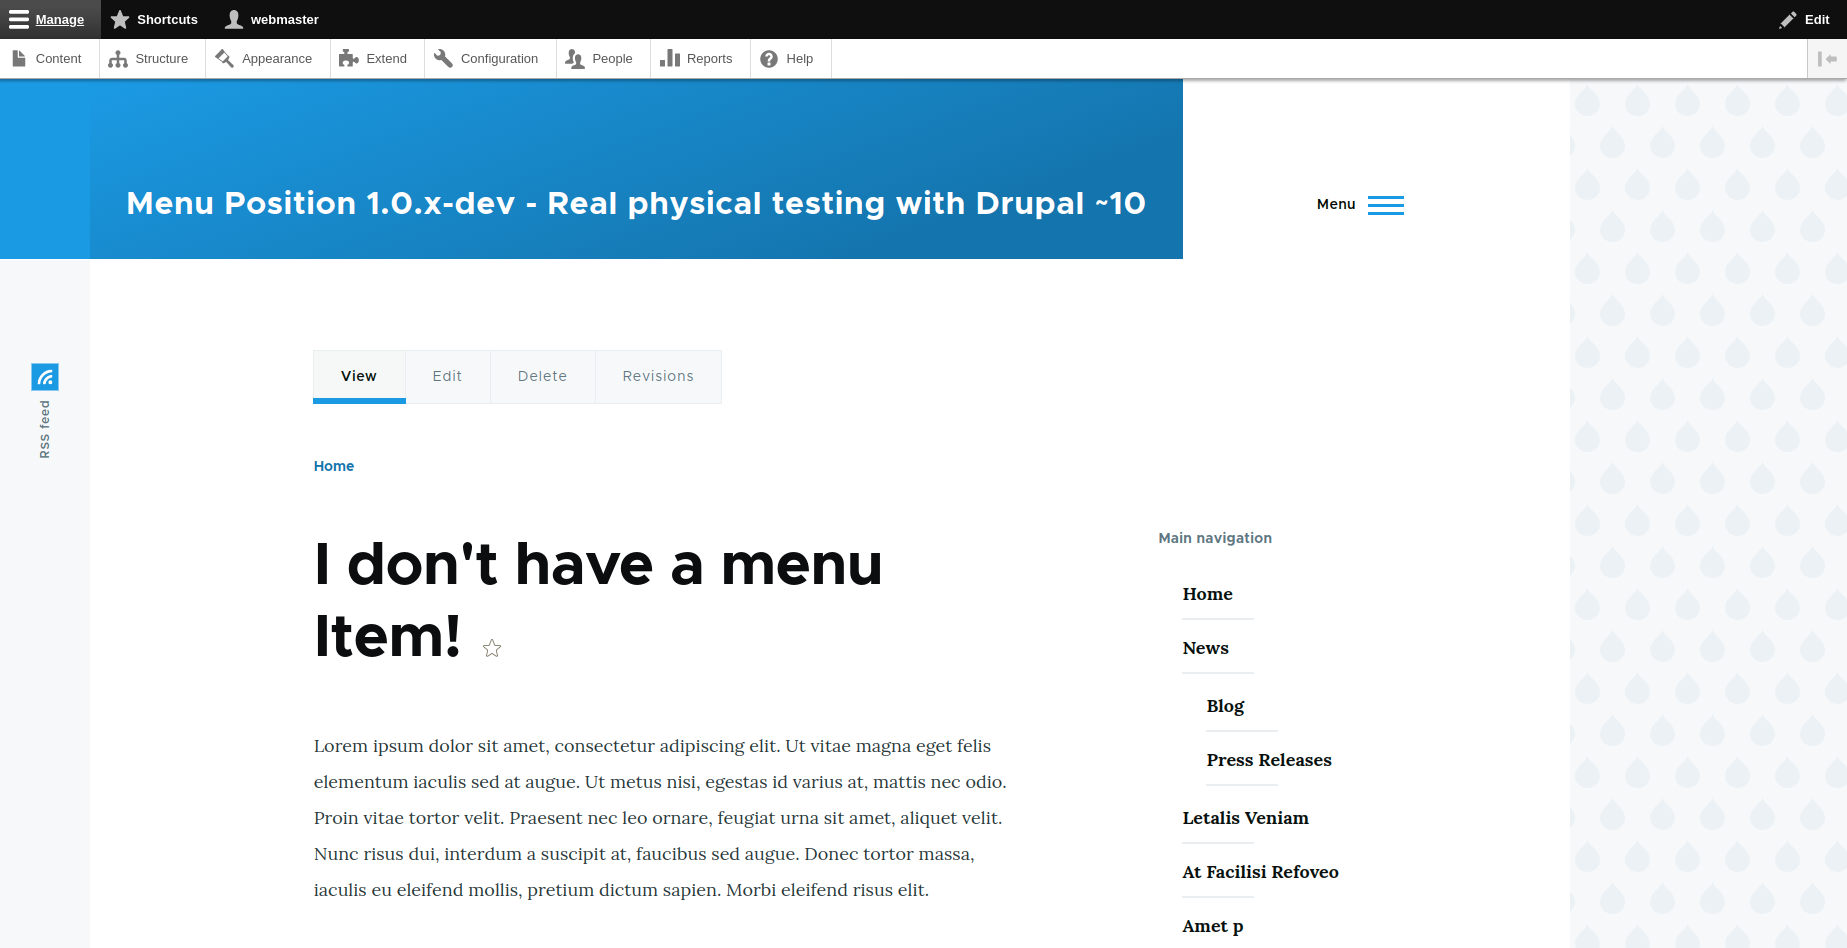Click the Home breadcrumb link

(x=334, y=466)
